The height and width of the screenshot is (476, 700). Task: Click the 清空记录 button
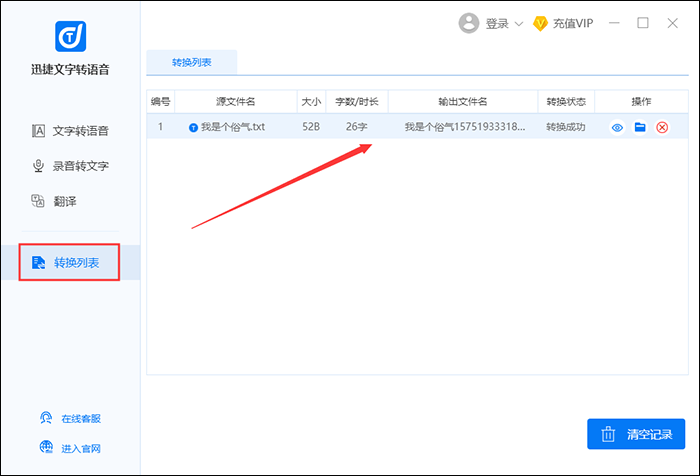coord(636,434)
